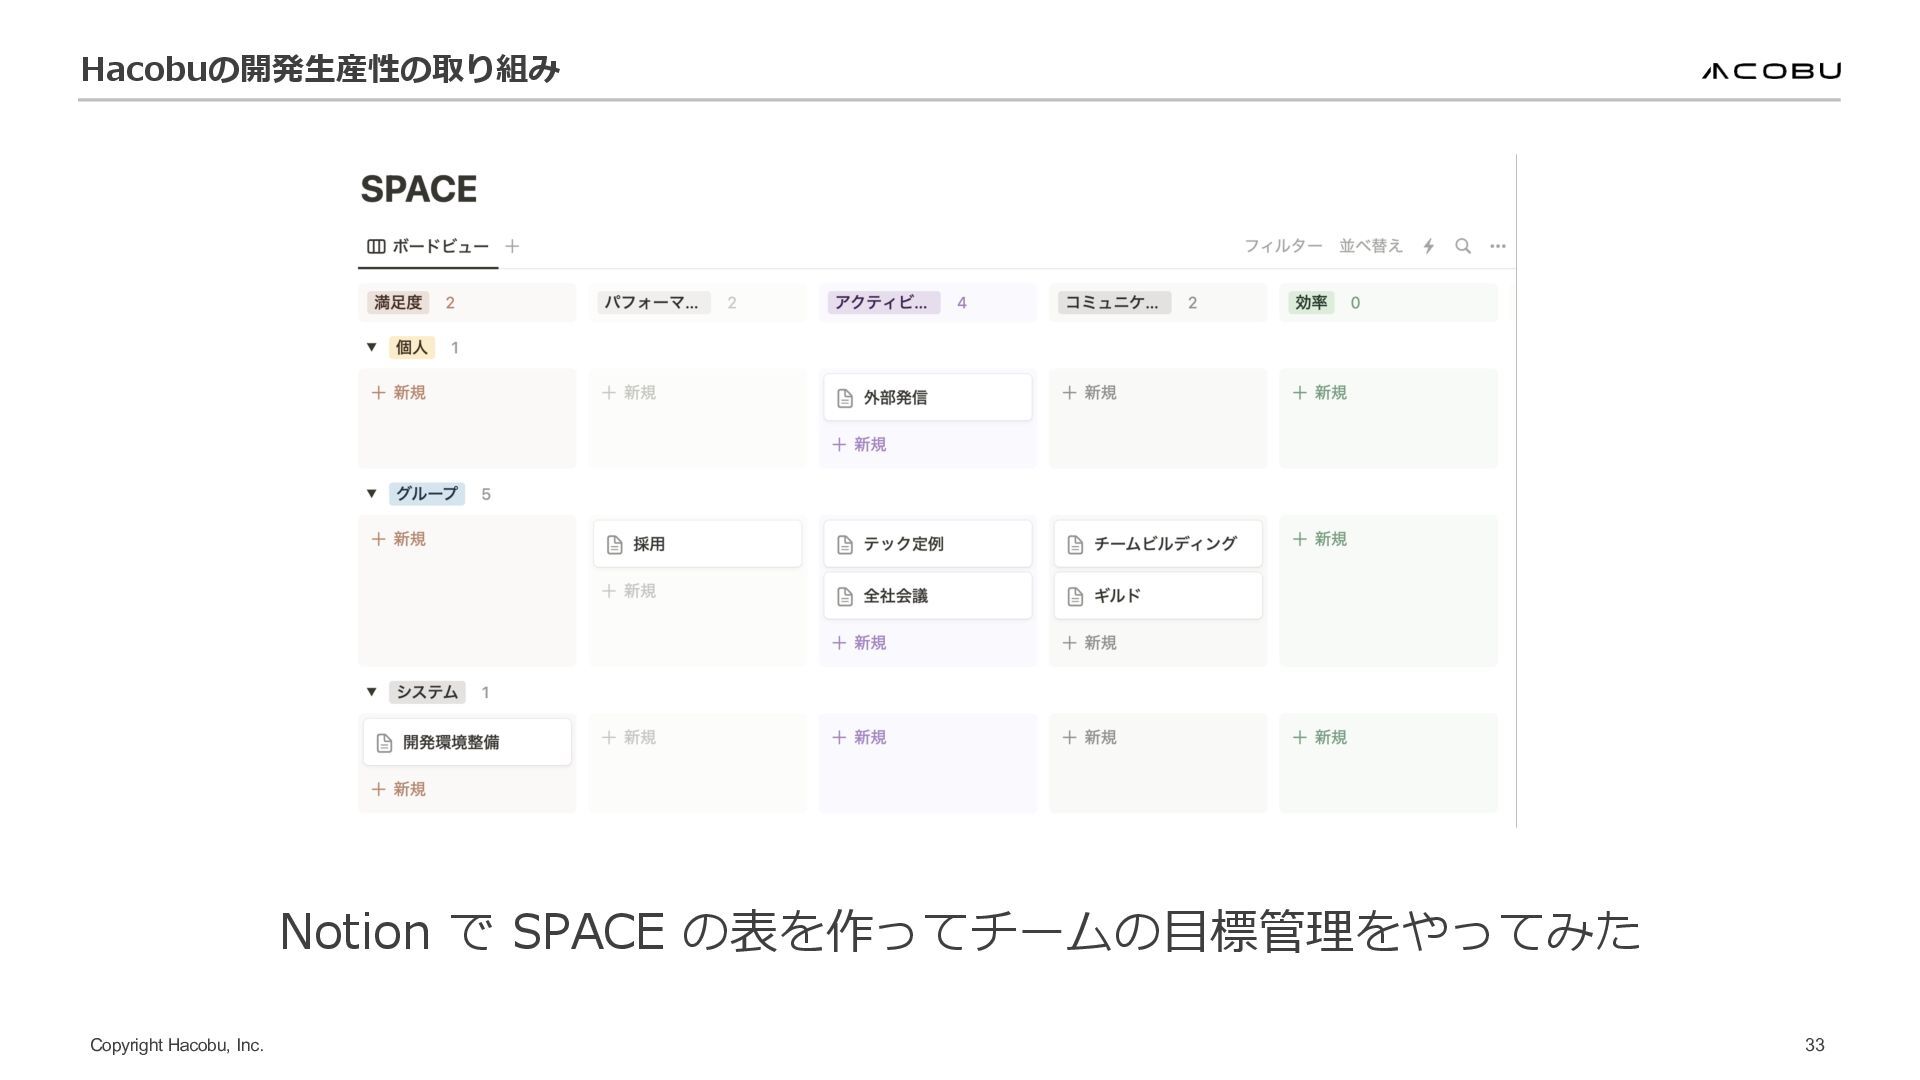Open the 全社会議 card
This screenshot has height=1080, width=1920.
(x=928, y=596)
